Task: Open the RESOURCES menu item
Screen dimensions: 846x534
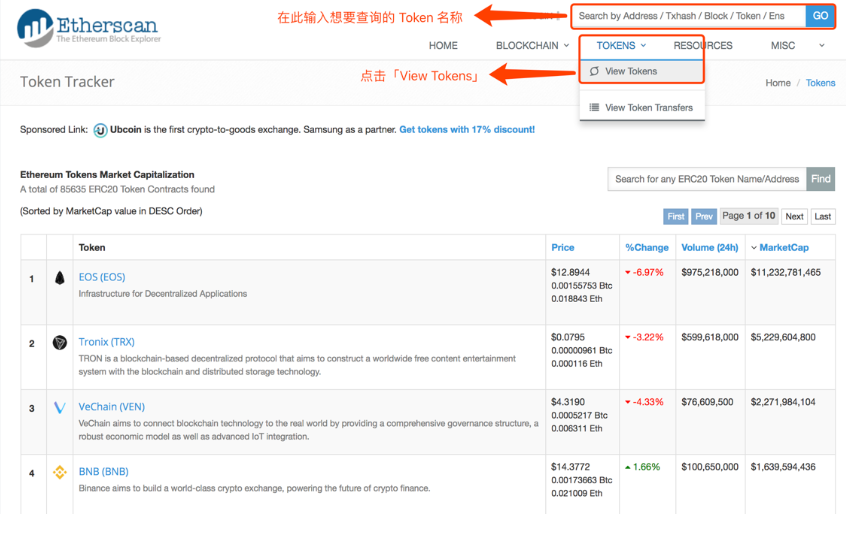Action: point(703,45)
